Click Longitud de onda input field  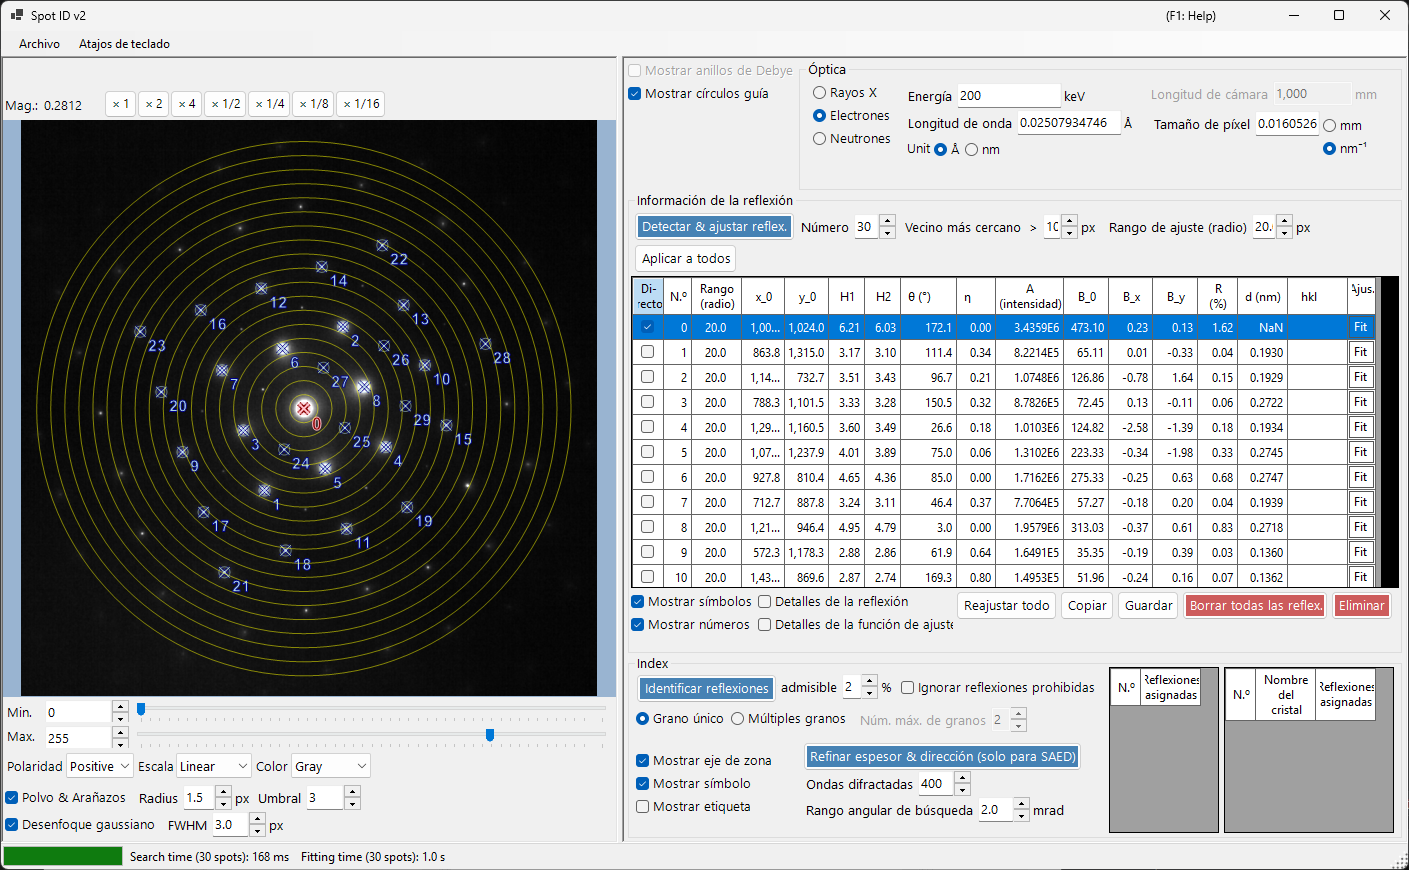tap(1068, 123)
